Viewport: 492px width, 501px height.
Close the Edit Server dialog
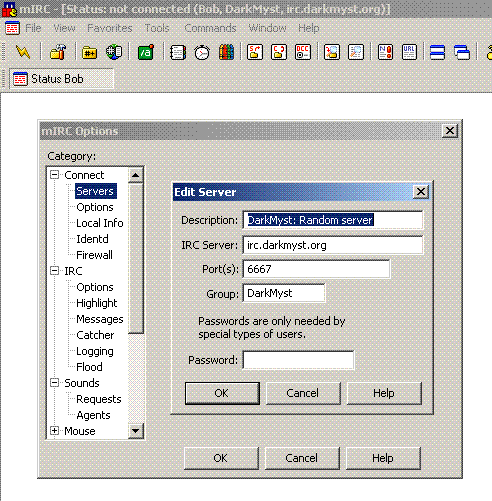421,192
